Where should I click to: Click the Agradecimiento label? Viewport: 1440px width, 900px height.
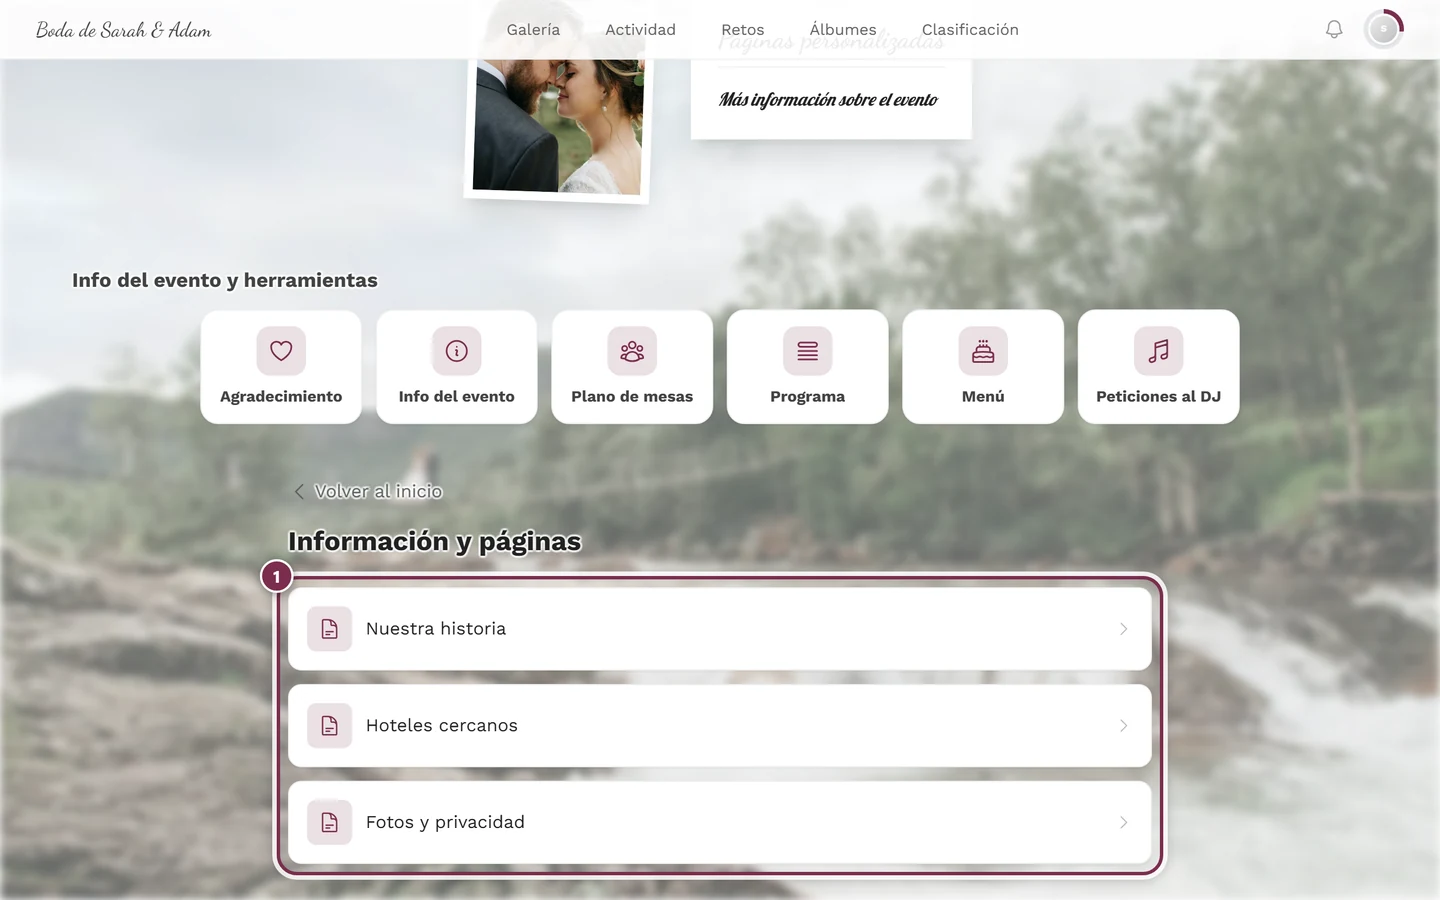tap(281, 397)
